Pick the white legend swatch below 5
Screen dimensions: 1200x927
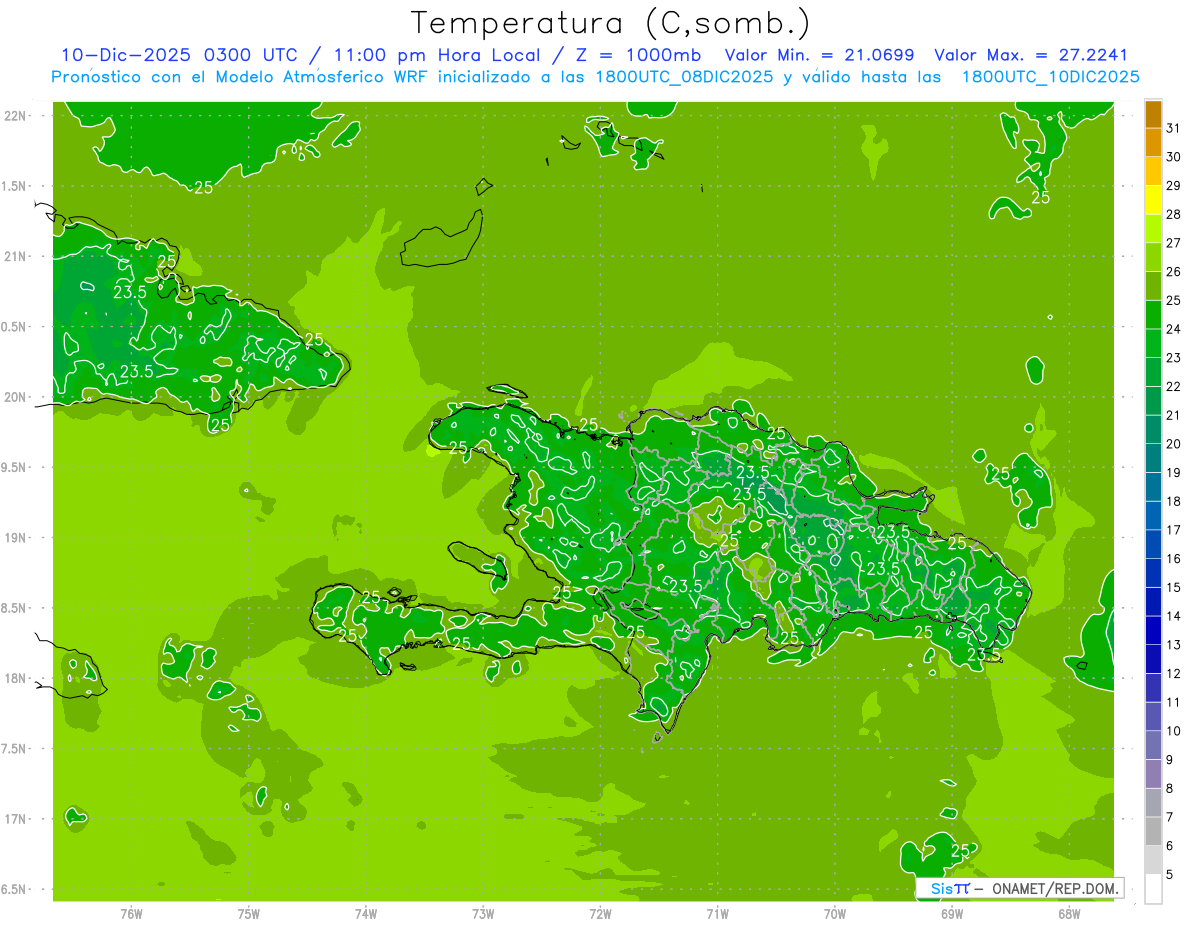coord(1153,889)
